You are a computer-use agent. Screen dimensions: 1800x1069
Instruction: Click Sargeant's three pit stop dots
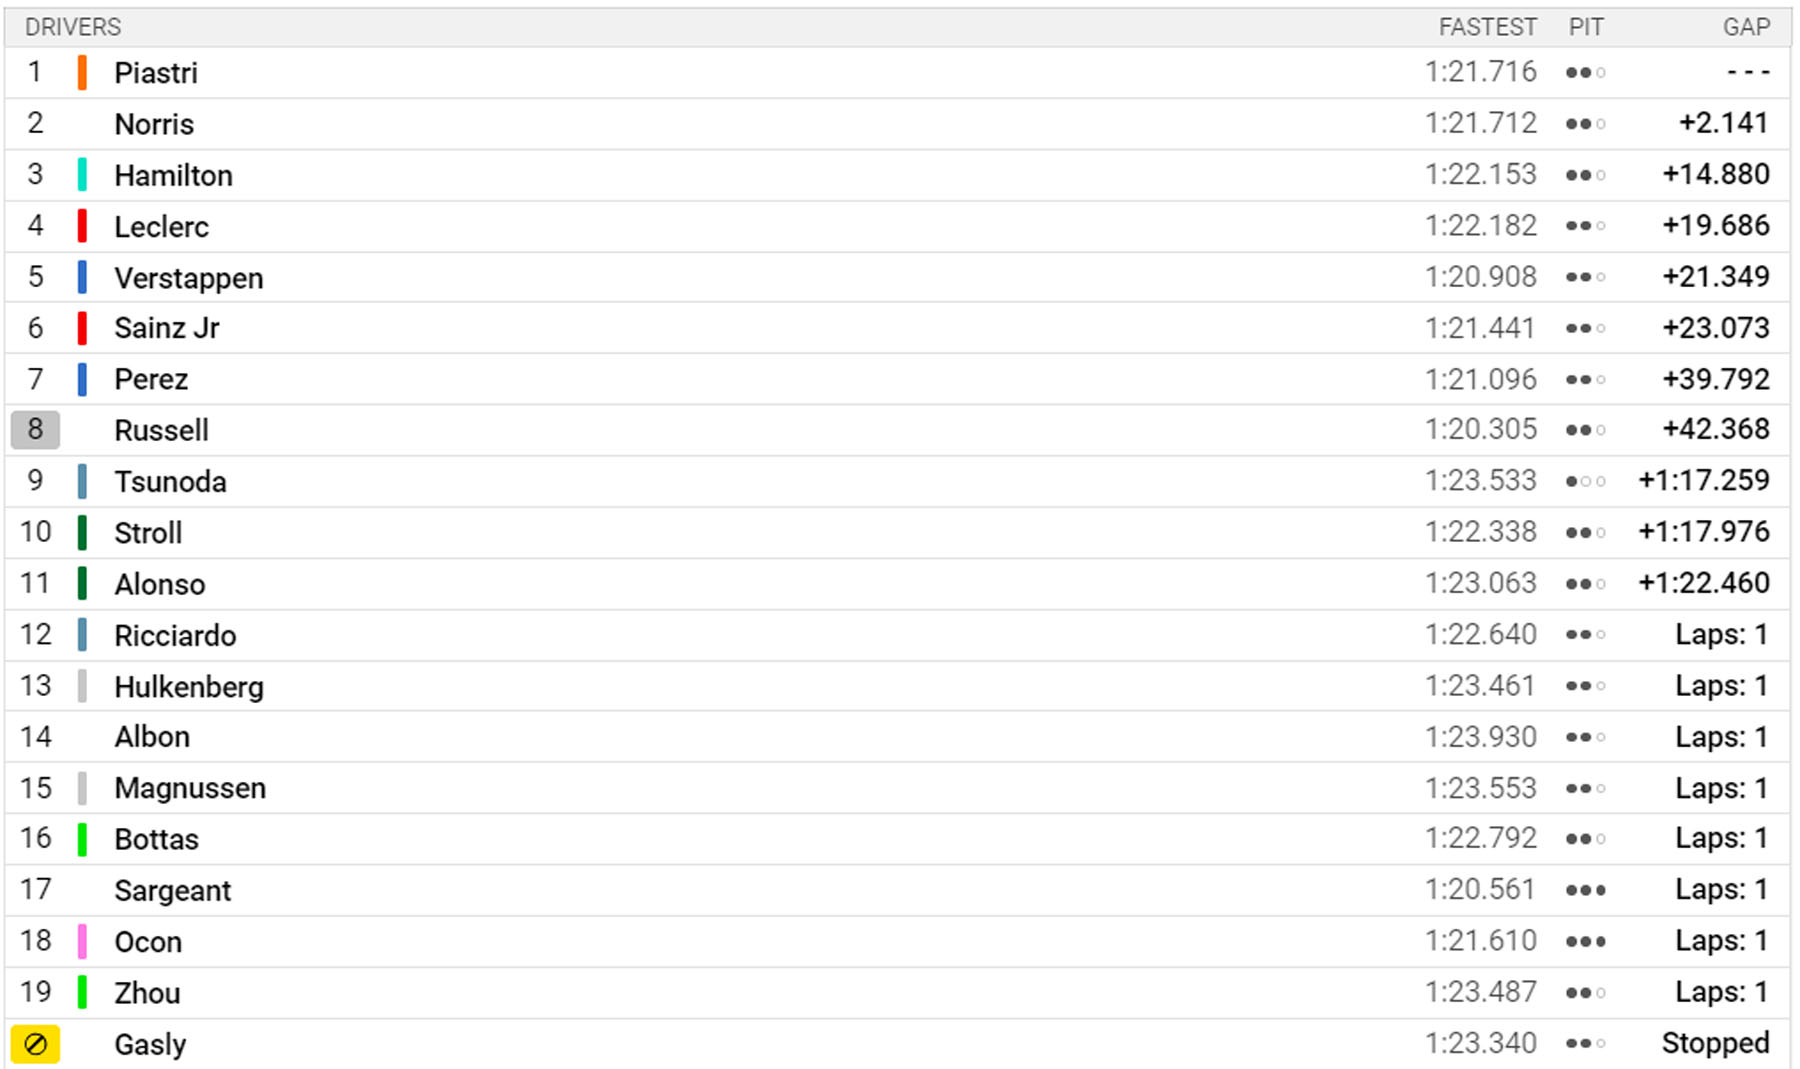1585,890
